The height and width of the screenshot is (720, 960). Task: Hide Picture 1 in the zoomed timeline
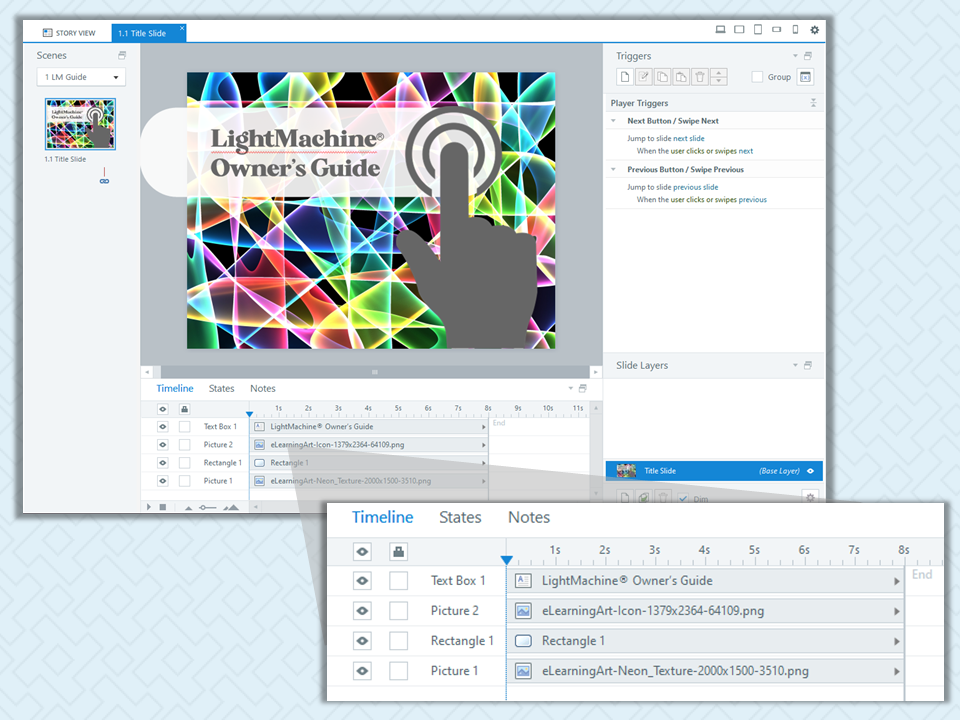click(362, 671)
